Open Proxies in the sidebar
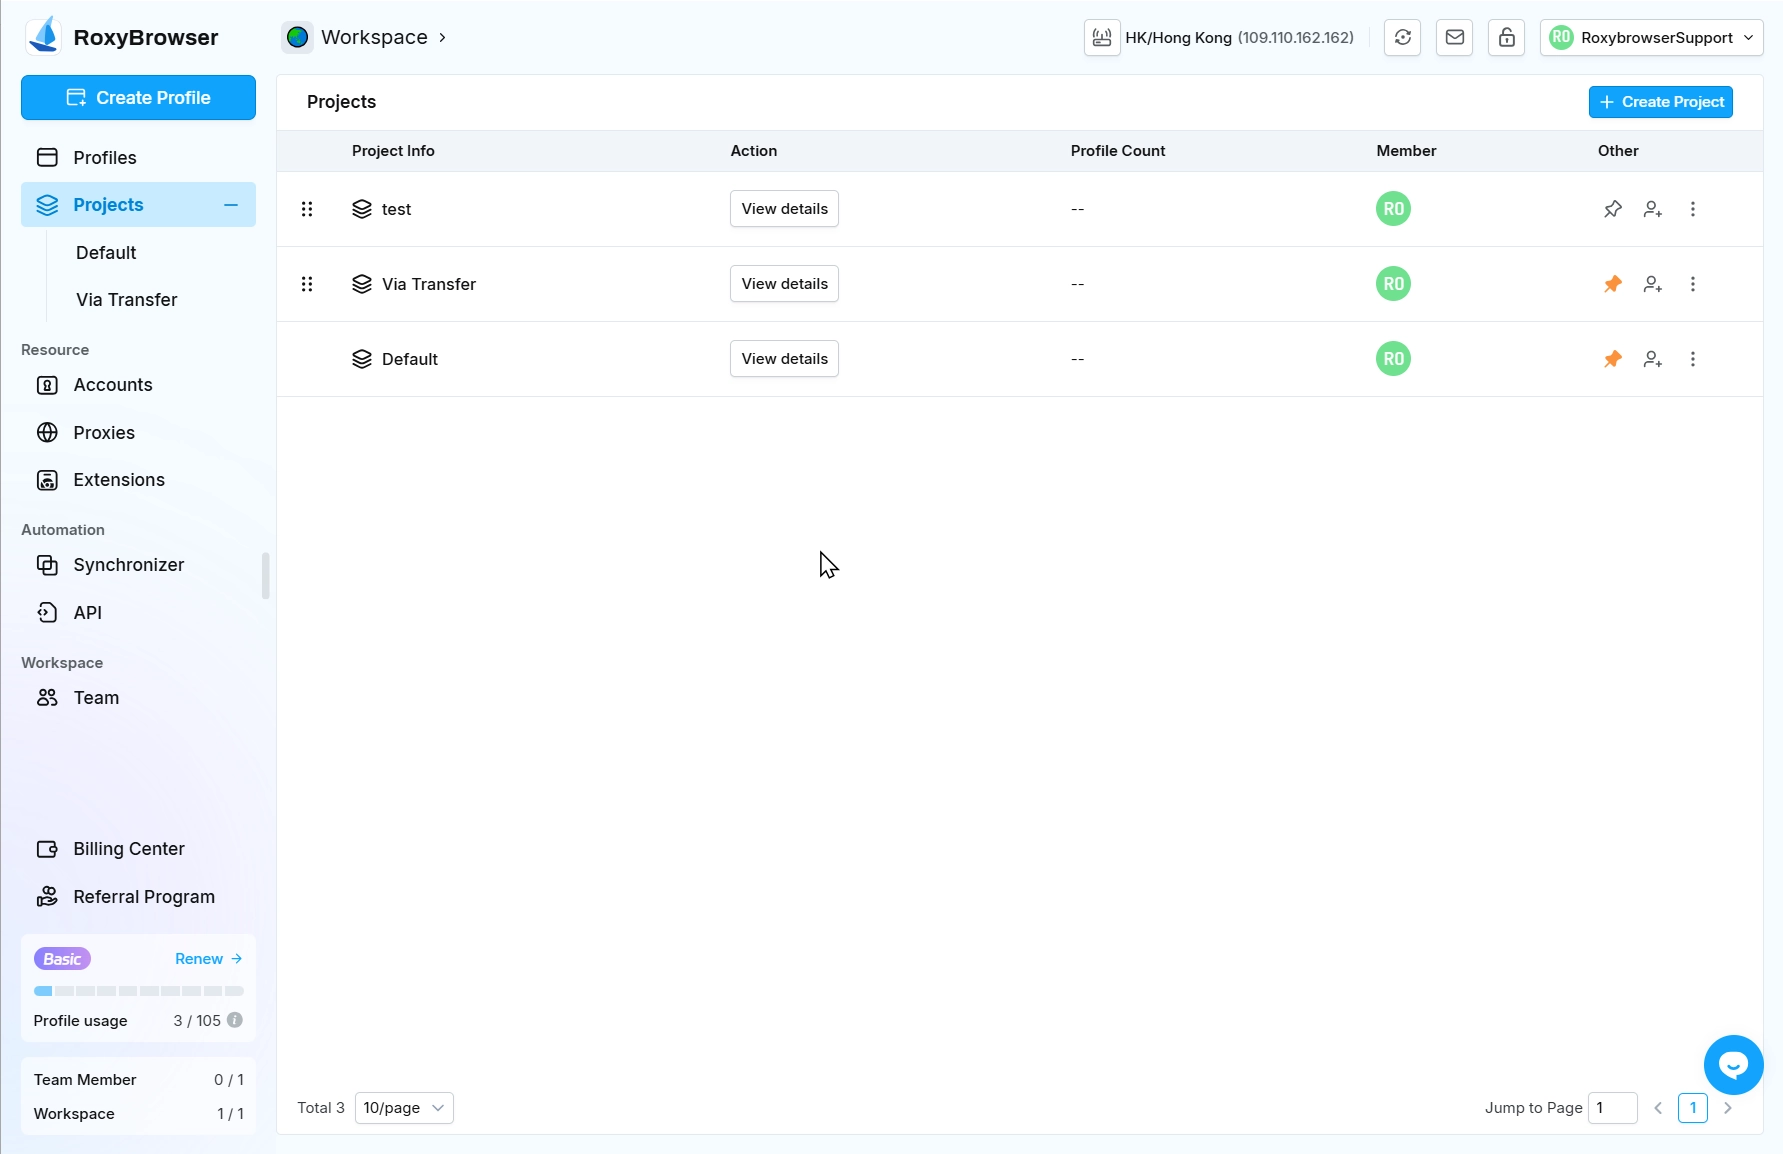The image size is (1783, 1154). [103, 433]
